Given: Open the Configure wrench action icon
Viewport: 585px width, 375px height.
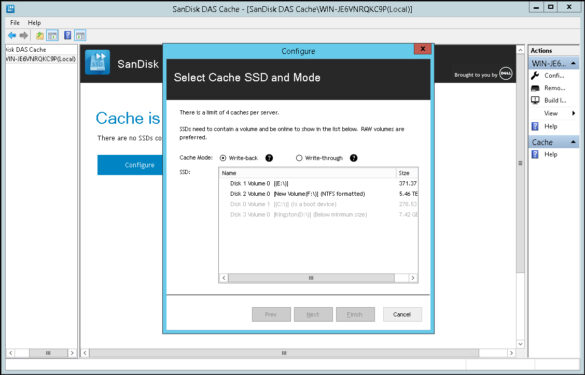Looking at the screenshot, I should pos(535,76).
